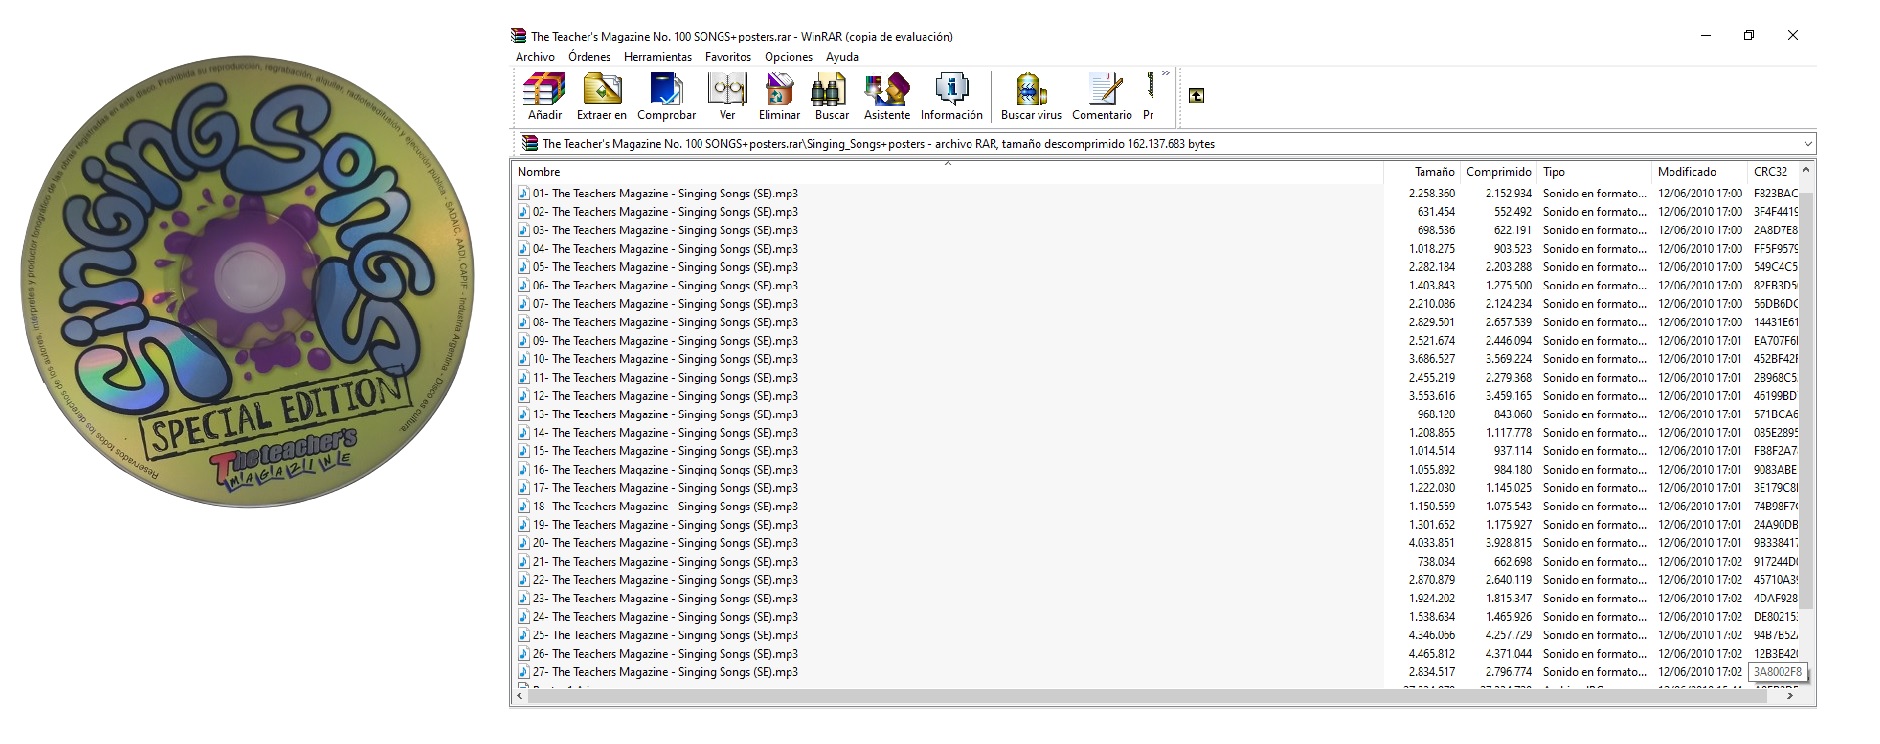Open the Favoritos menu
This screenshot has height=744, width=1880.
(x=728, y=57)
